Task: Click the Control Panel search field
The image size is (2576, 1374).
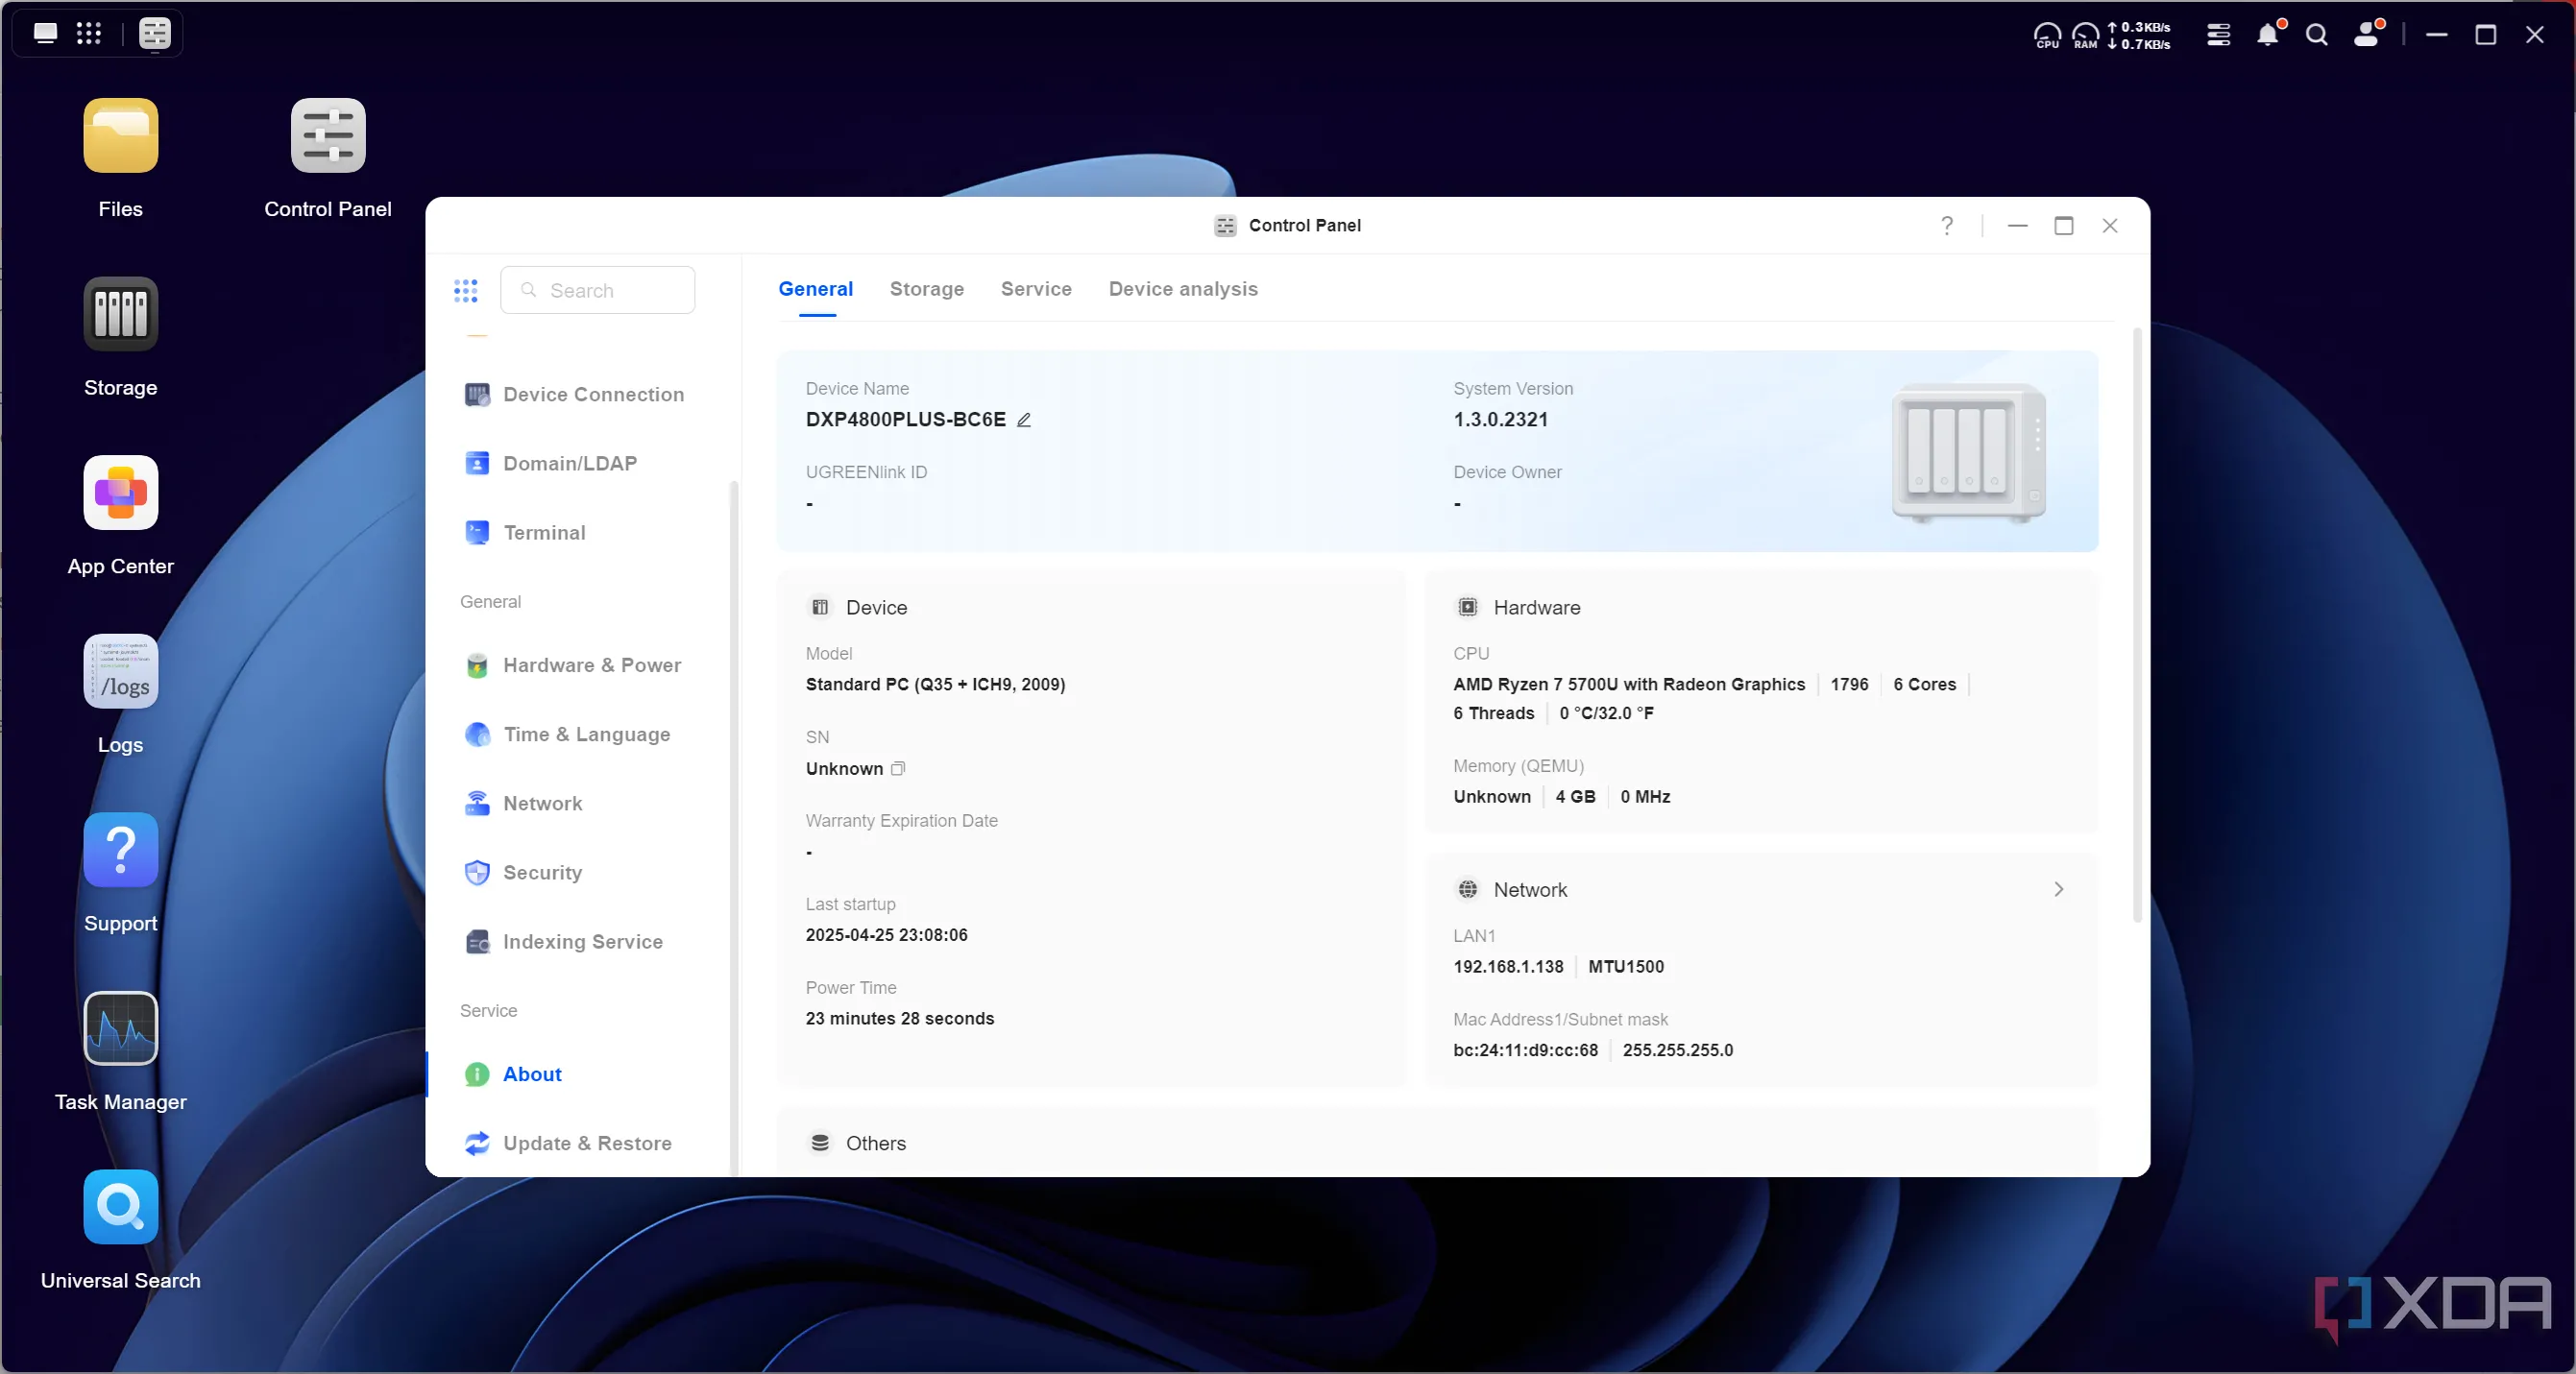Action: [597, 291]
